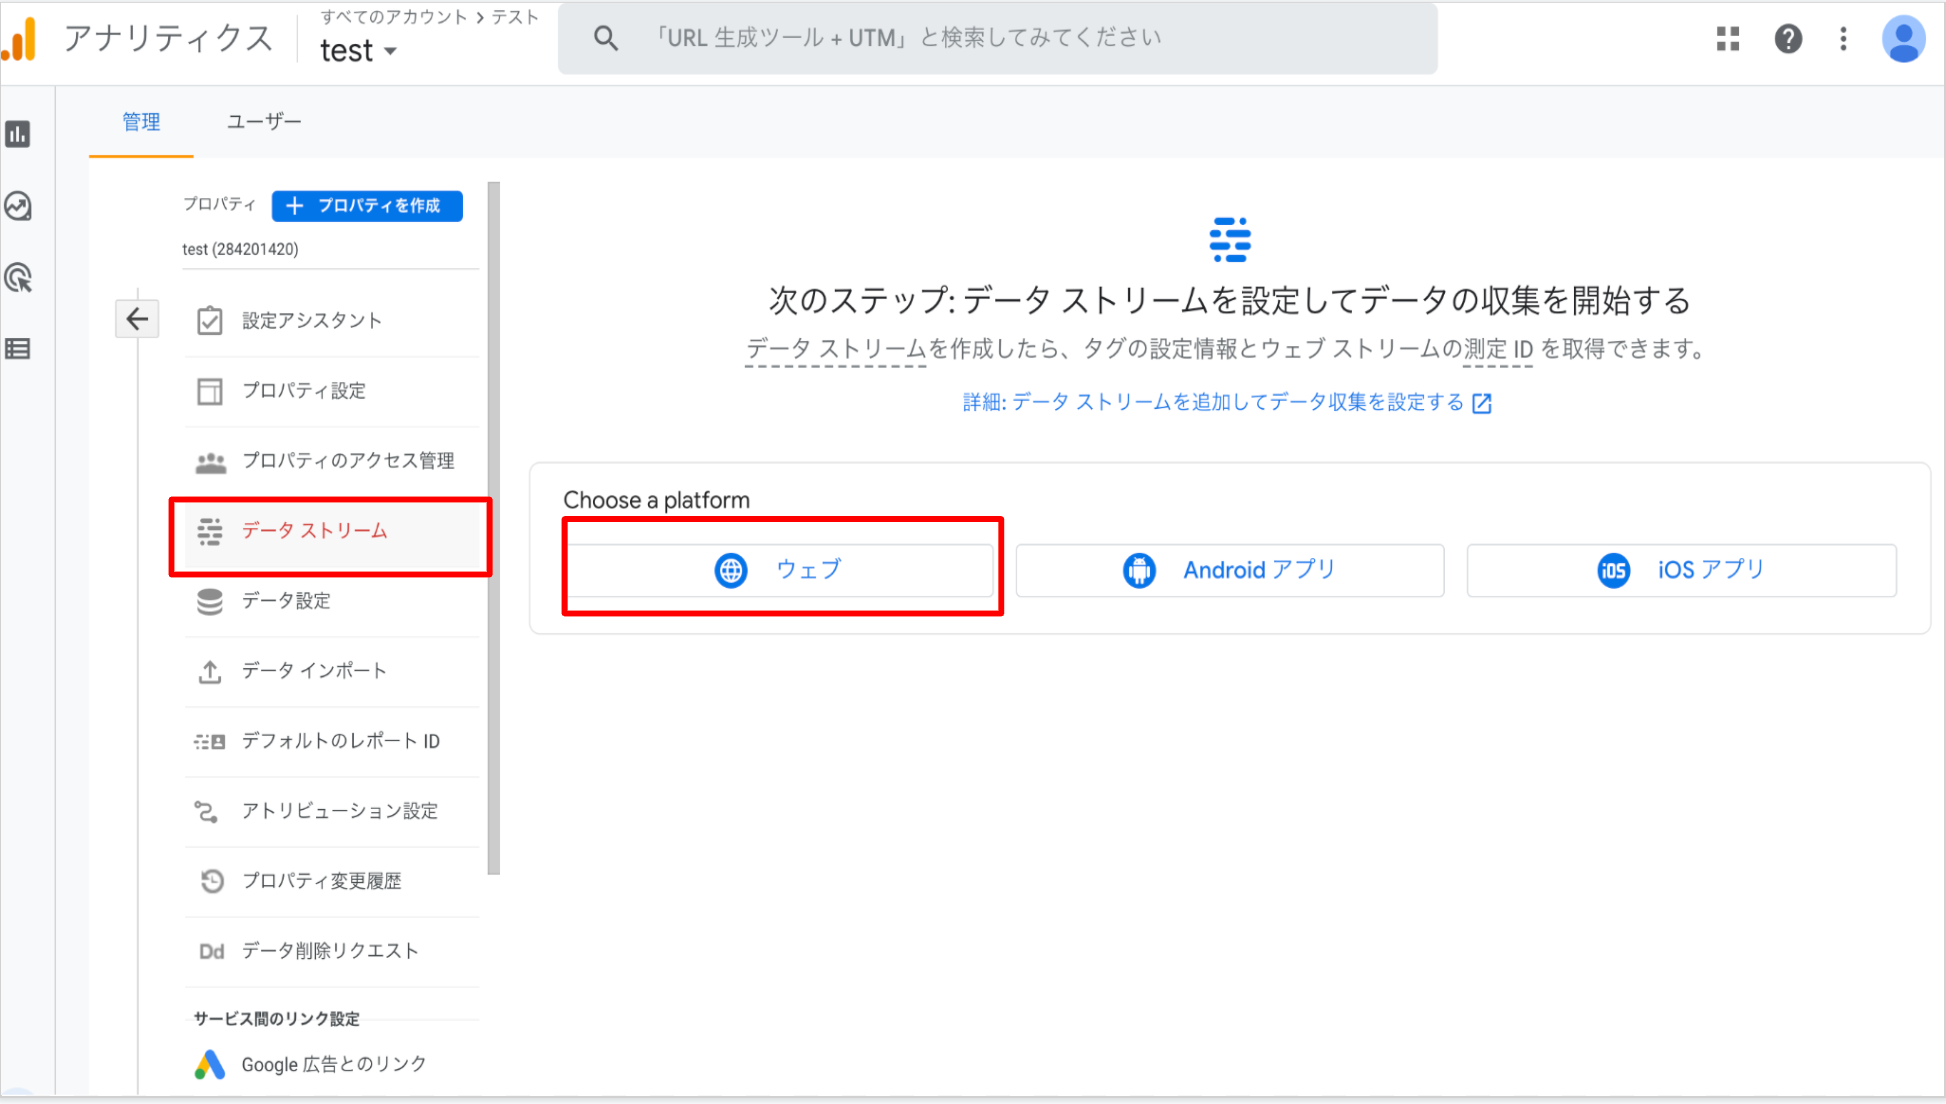The height and width of the screenshot is (1104, 1946).
Task: Open Advertising icon in left rail
Action: [18, 277]
